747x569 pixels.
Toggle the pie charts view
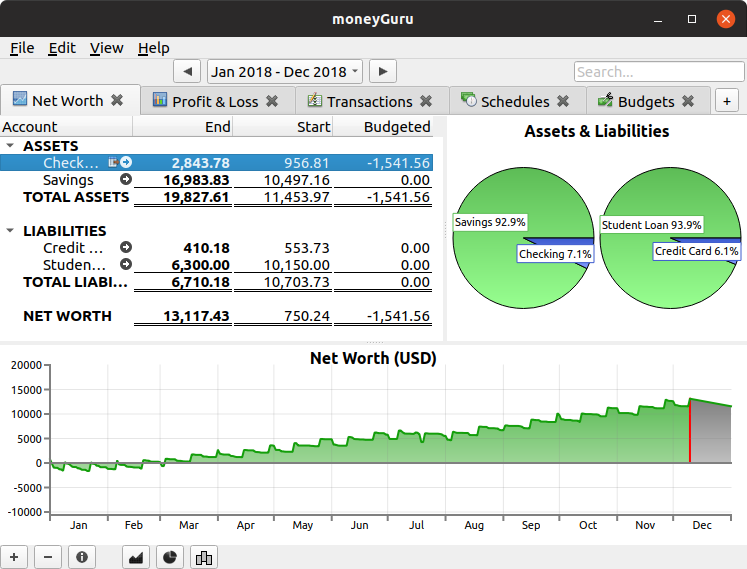click(170, 557)
